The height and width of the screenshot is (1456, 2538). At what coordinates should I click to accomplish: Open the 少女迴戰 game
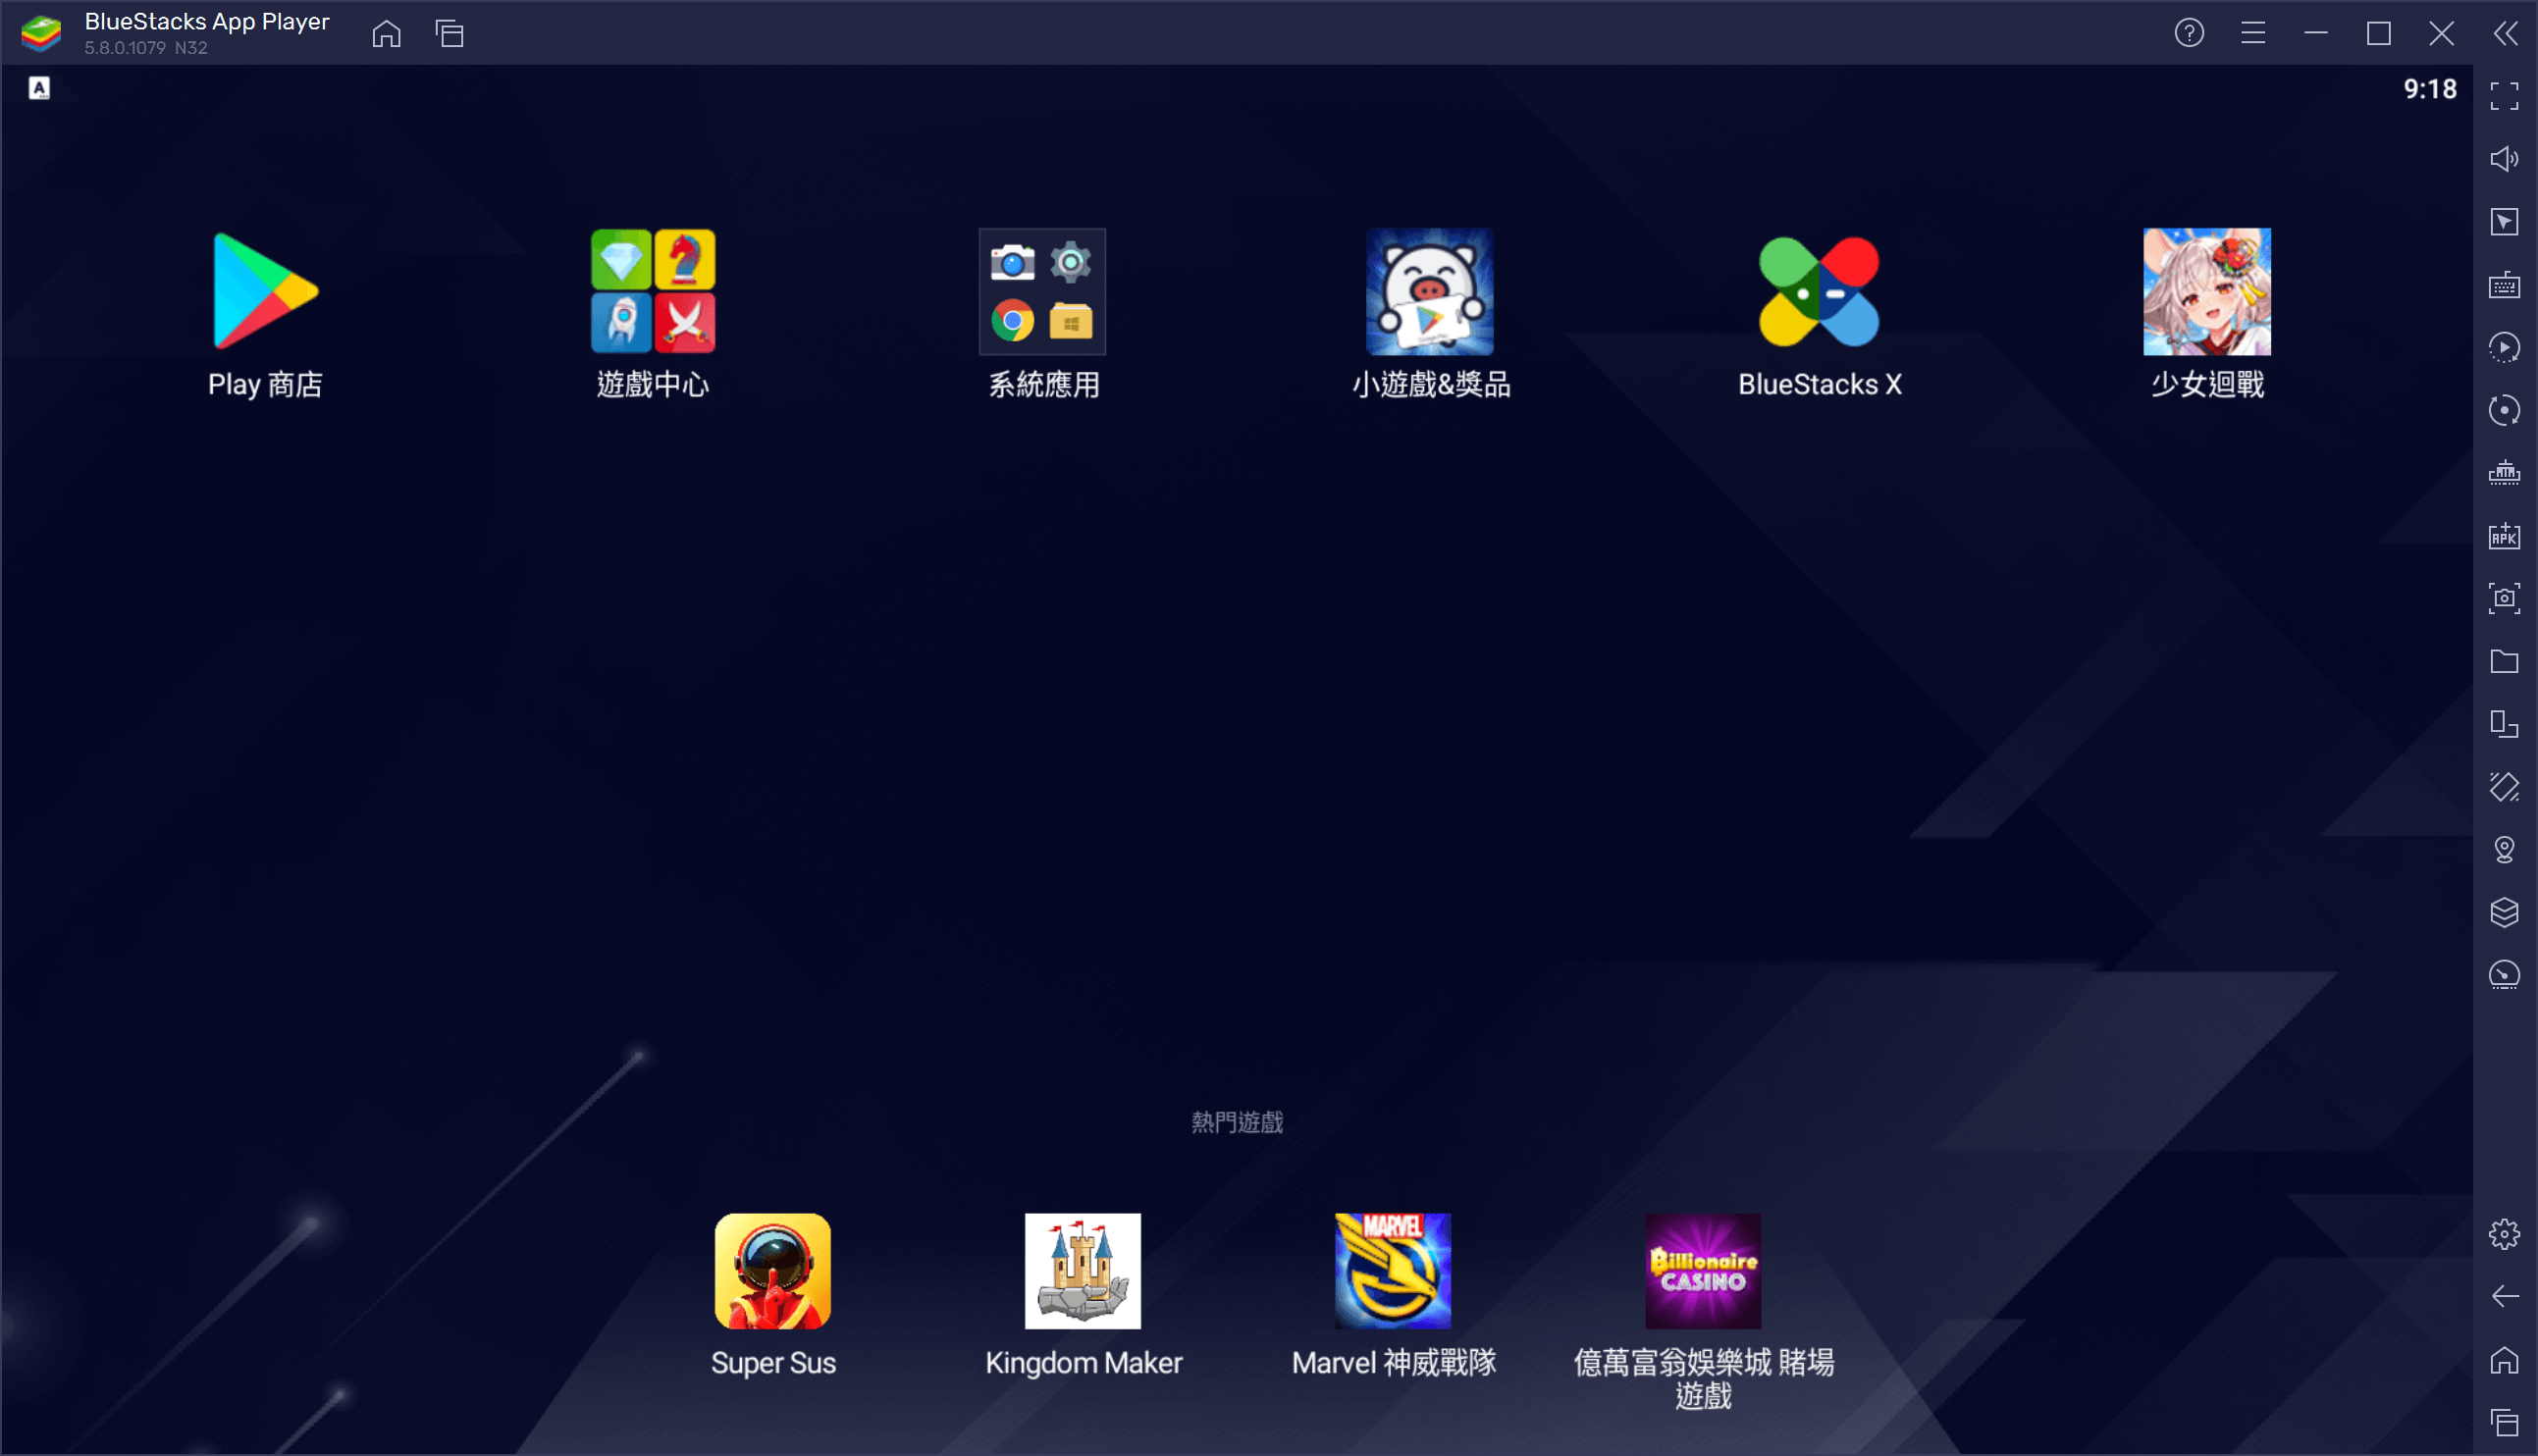(x=2207, y=291)
